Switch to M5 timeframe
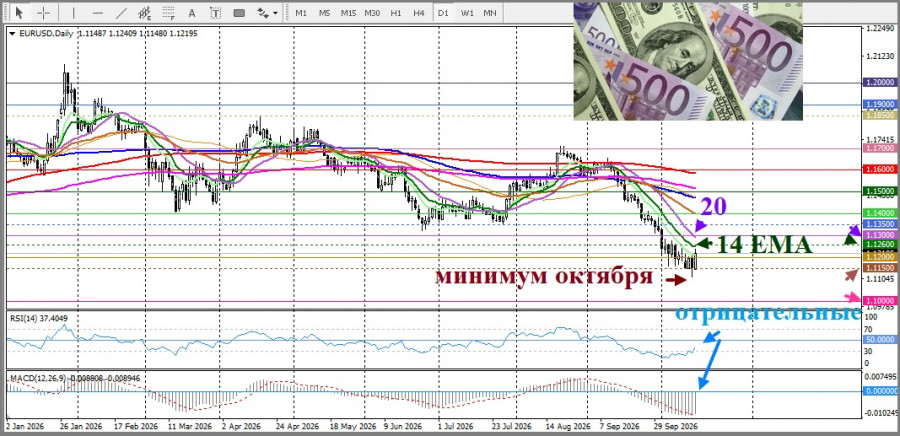900x436 pixels. pyautogui.click(x=324, y=12)
